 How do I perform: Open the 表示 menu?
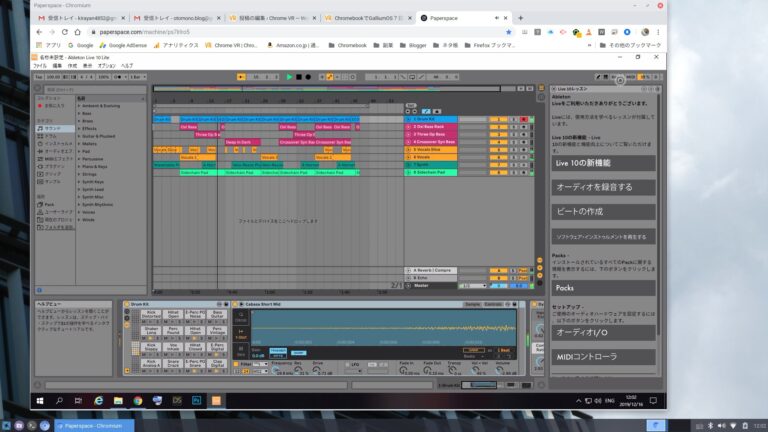pyautogui.click(x=87, y=66)
